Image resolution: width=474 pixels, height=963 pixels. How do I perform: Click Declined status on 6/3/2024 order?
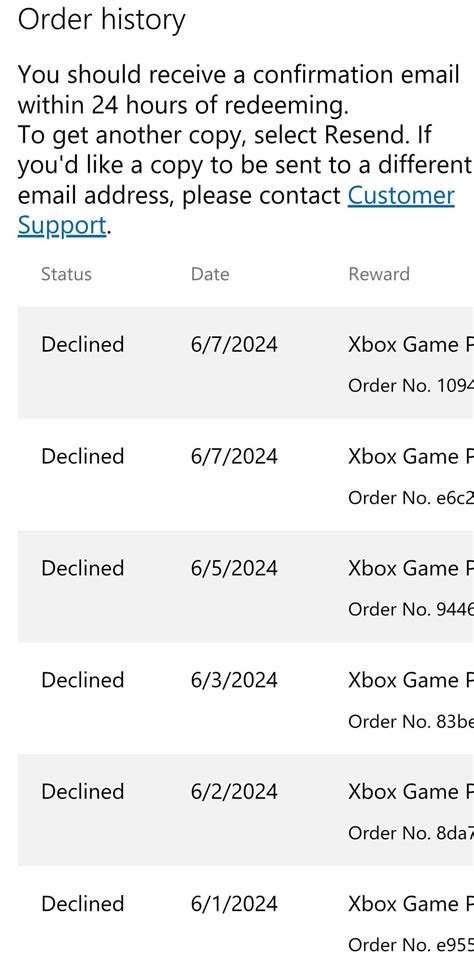pos(82,680)
